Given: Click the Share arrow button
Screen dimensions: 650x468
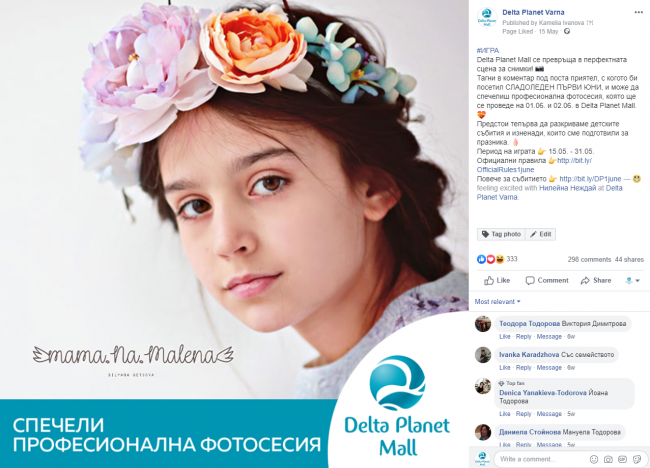Looking at the screenshot, I should tap(596, 281).
